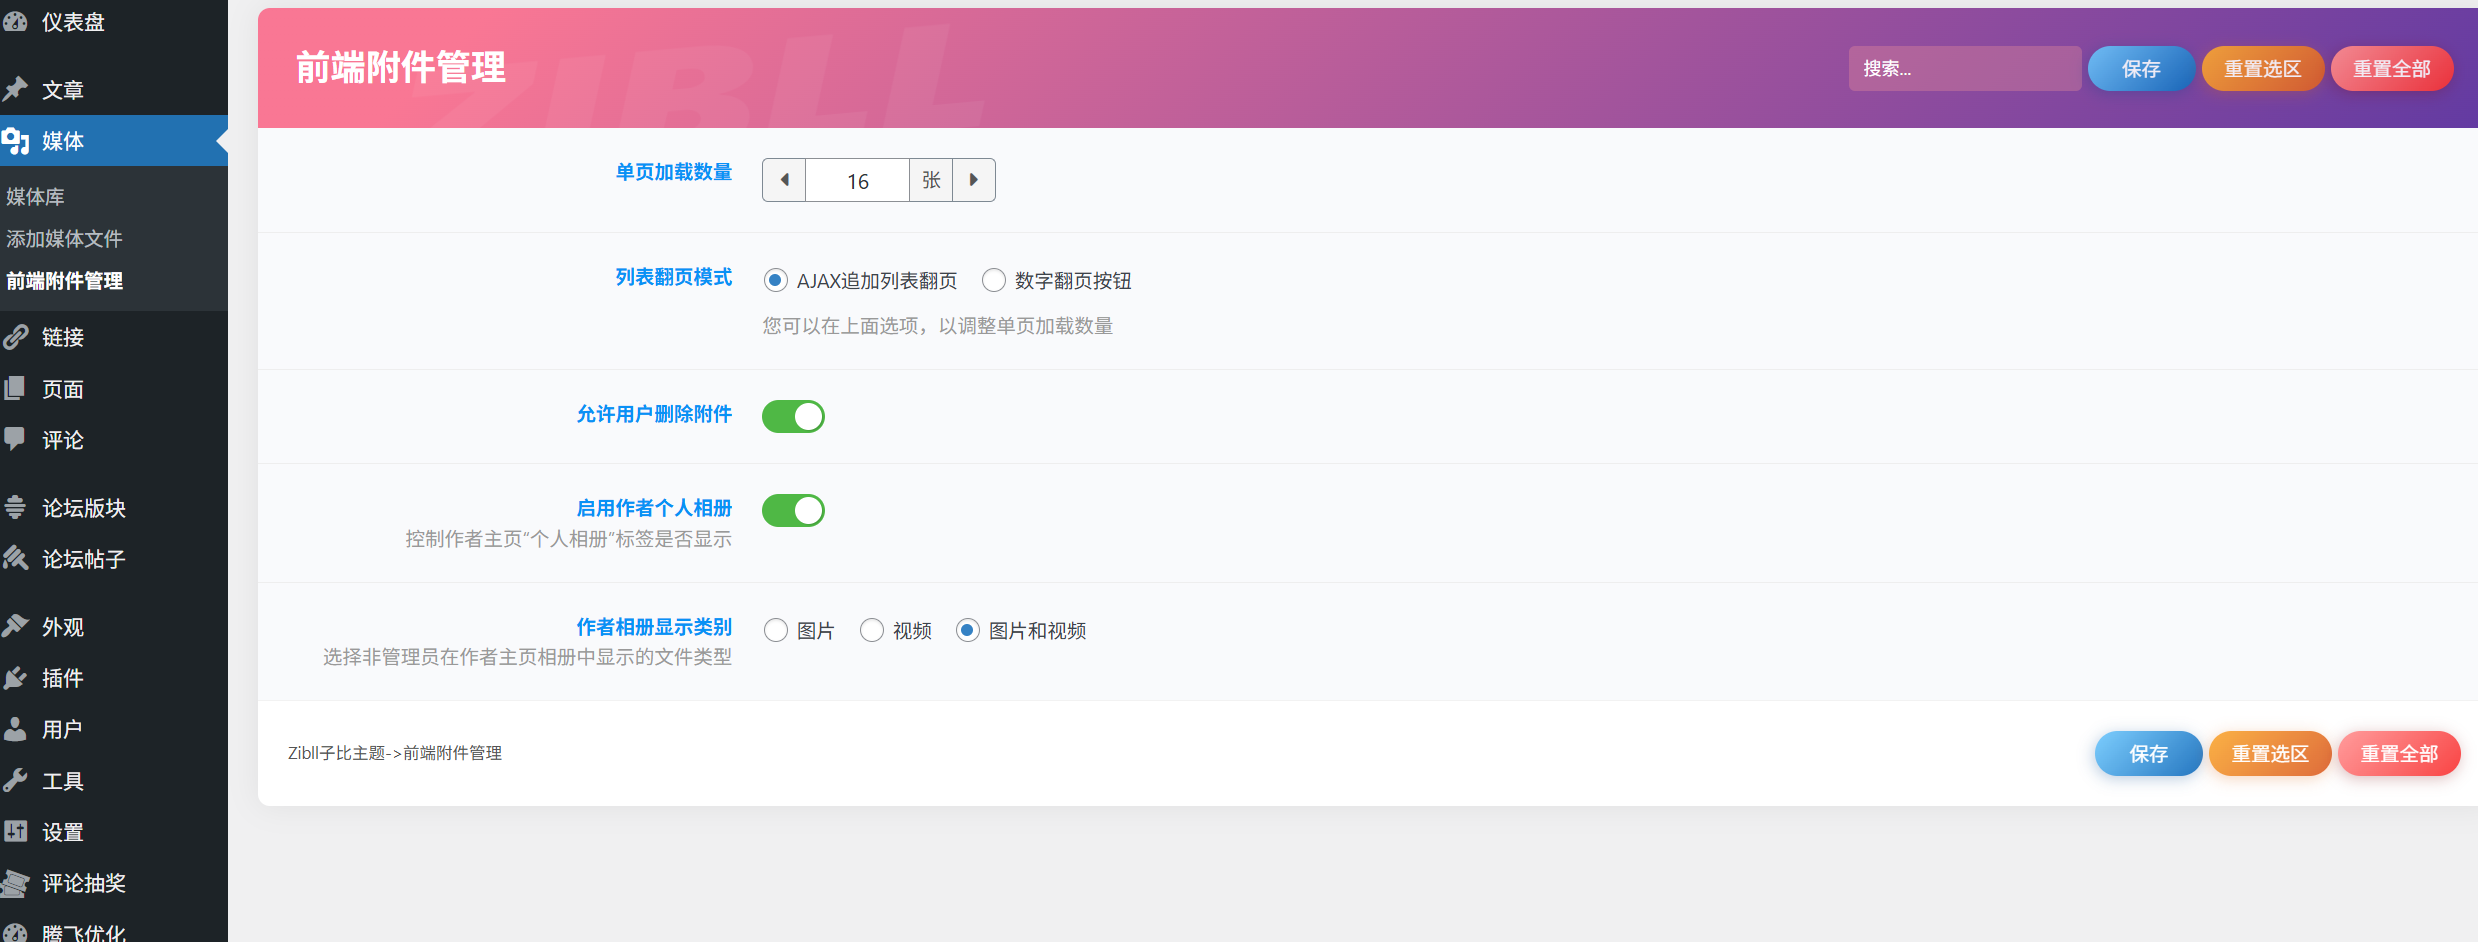
Task: Open 文章 menu item
Action: (114, 89)
